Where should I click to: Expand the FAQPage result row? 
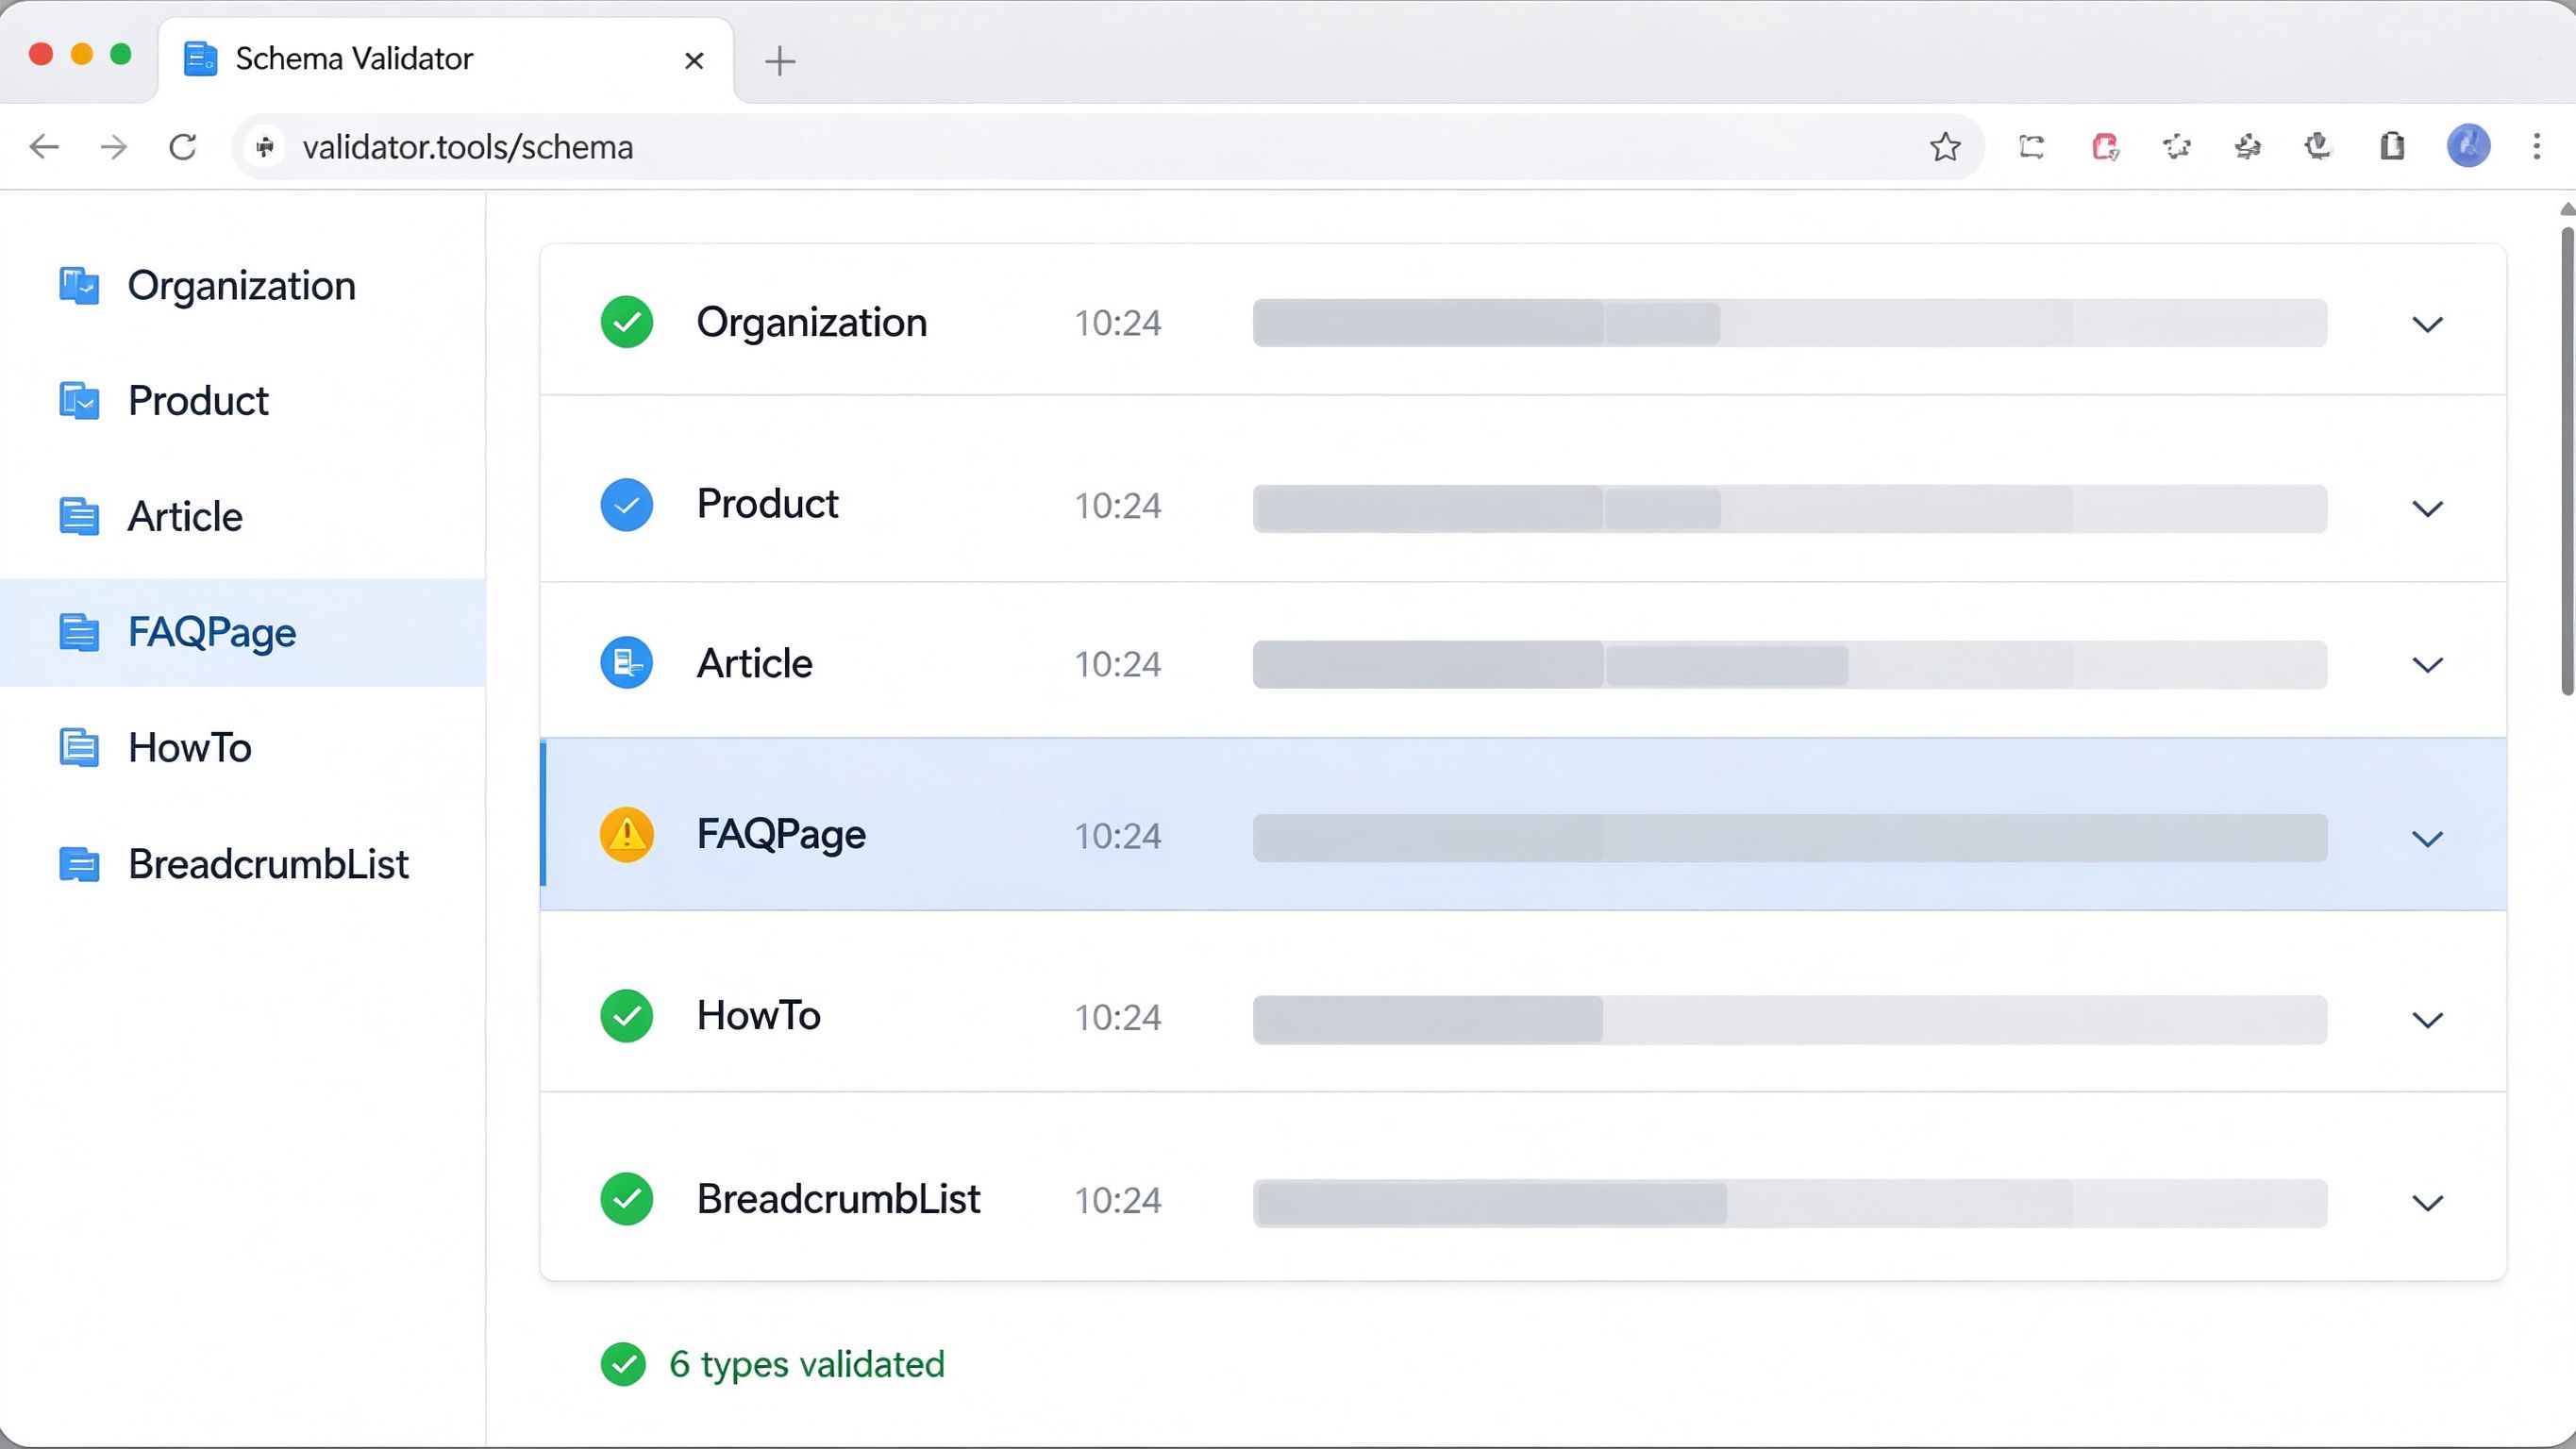click(2428, 839)
